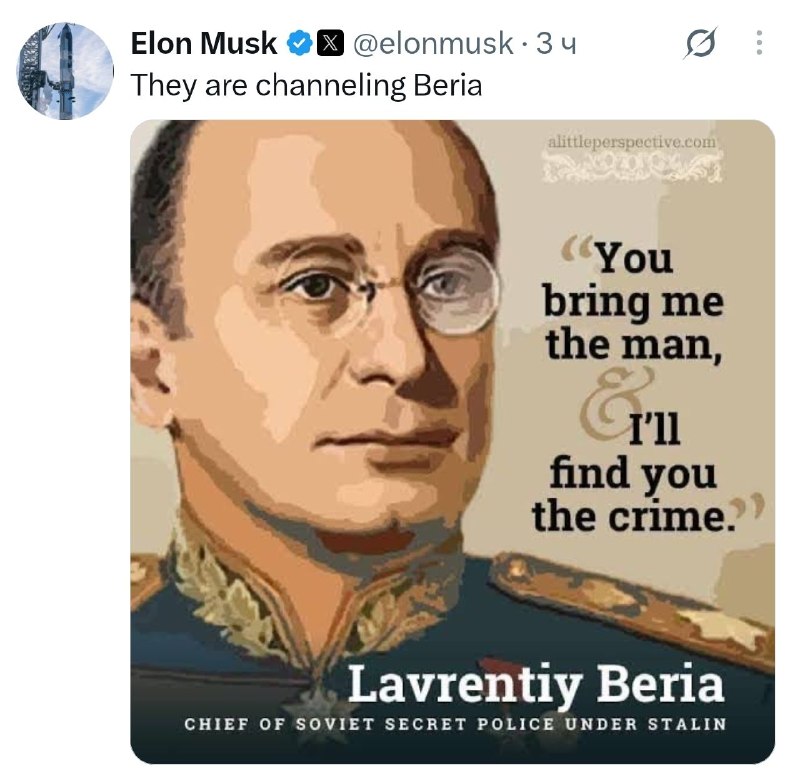Click the subtitle Chief of Soviet Secret Police
This screenshot has height=781, width=800.
(x=455, y=724)
